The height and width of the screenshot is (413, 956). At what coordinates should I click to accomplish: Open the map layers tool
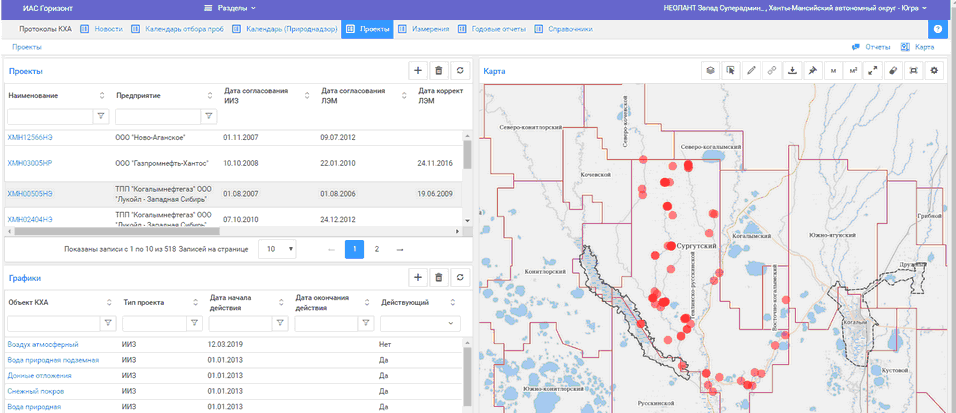click(x=709, y=71)
